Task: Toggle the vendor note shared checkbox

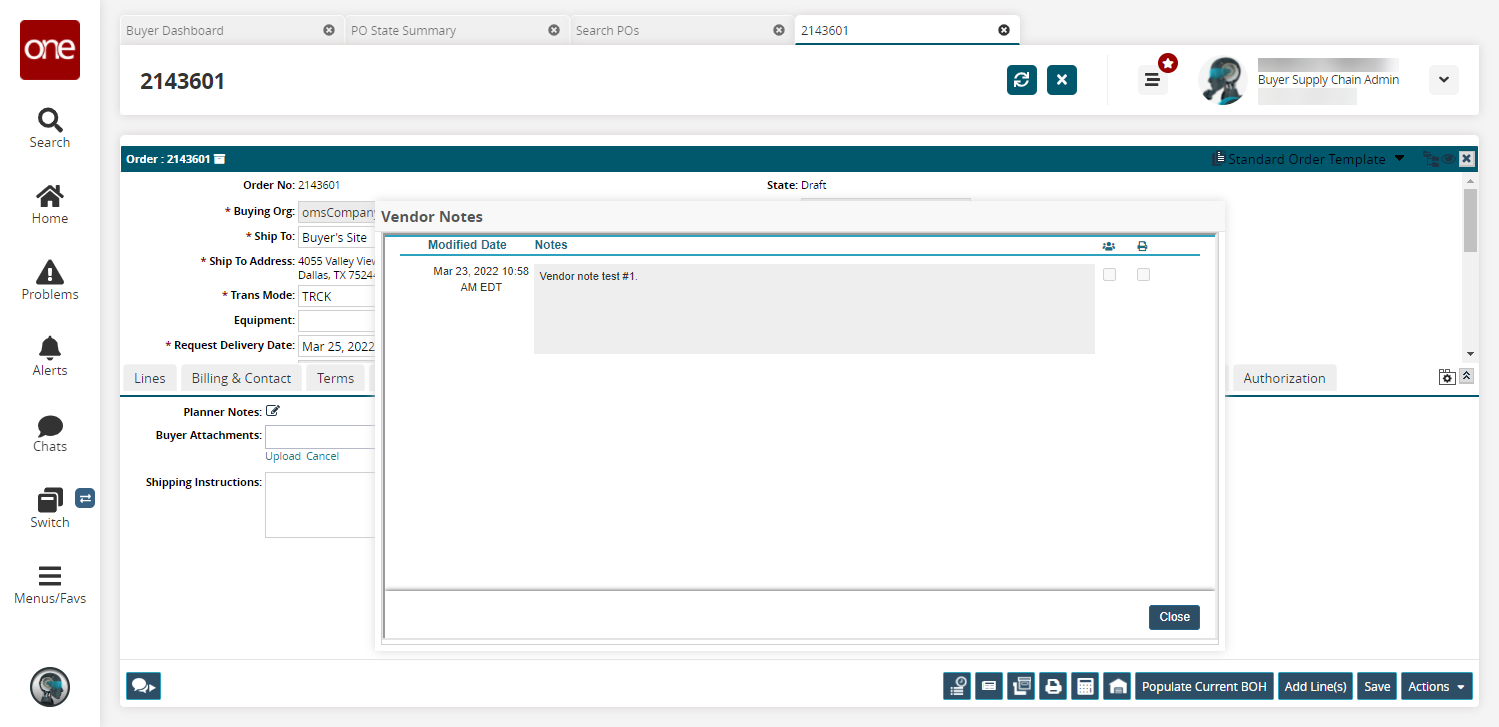Action: [x=1109, y=274]
